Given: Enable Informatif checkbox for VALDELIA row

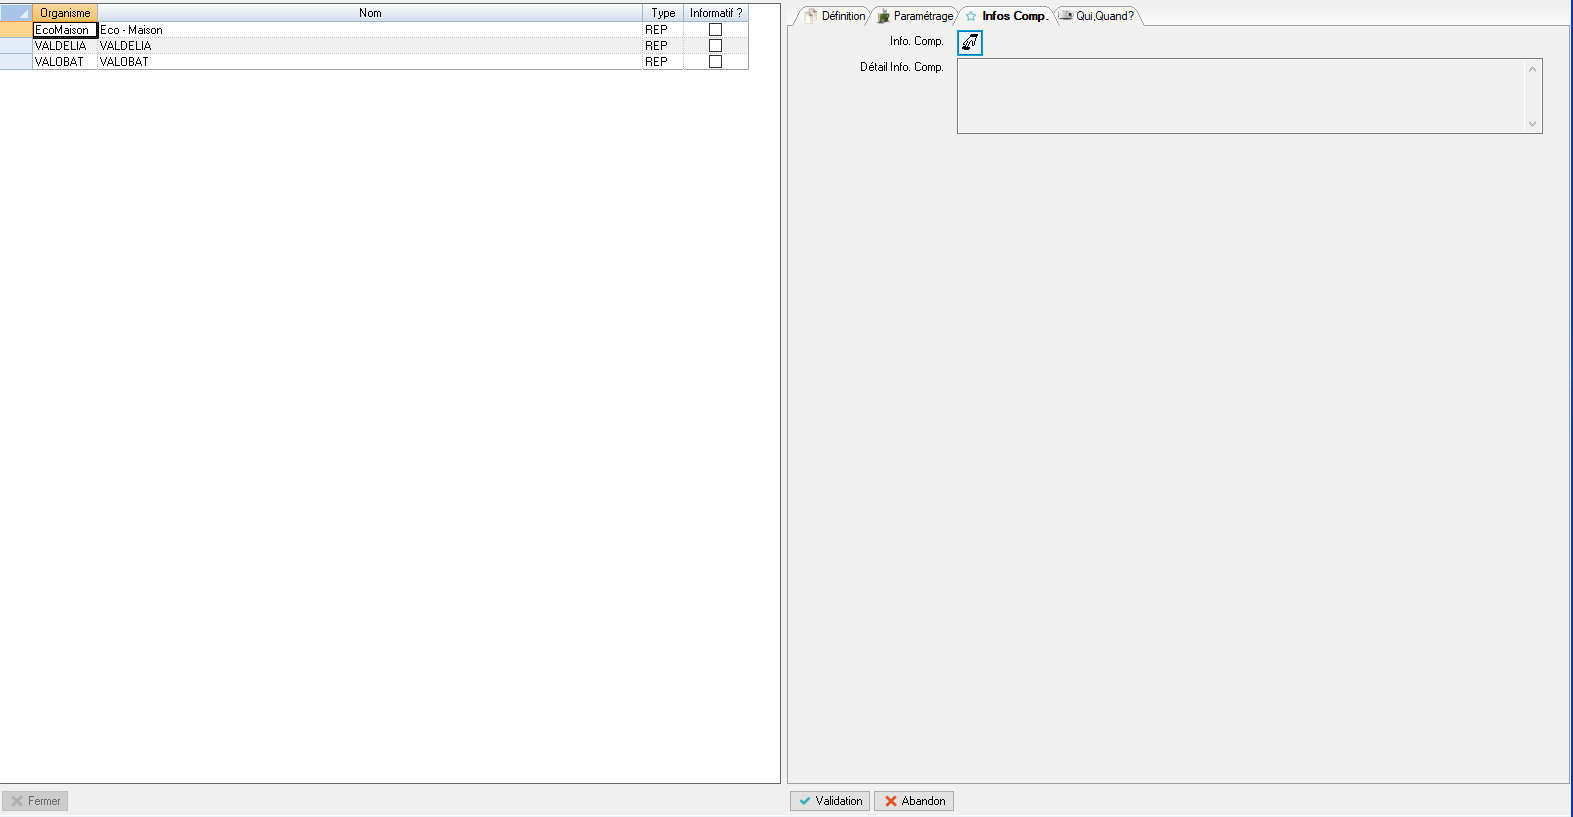Looking at the screenshot, I should pyautogui.click(x=715, y=46).
